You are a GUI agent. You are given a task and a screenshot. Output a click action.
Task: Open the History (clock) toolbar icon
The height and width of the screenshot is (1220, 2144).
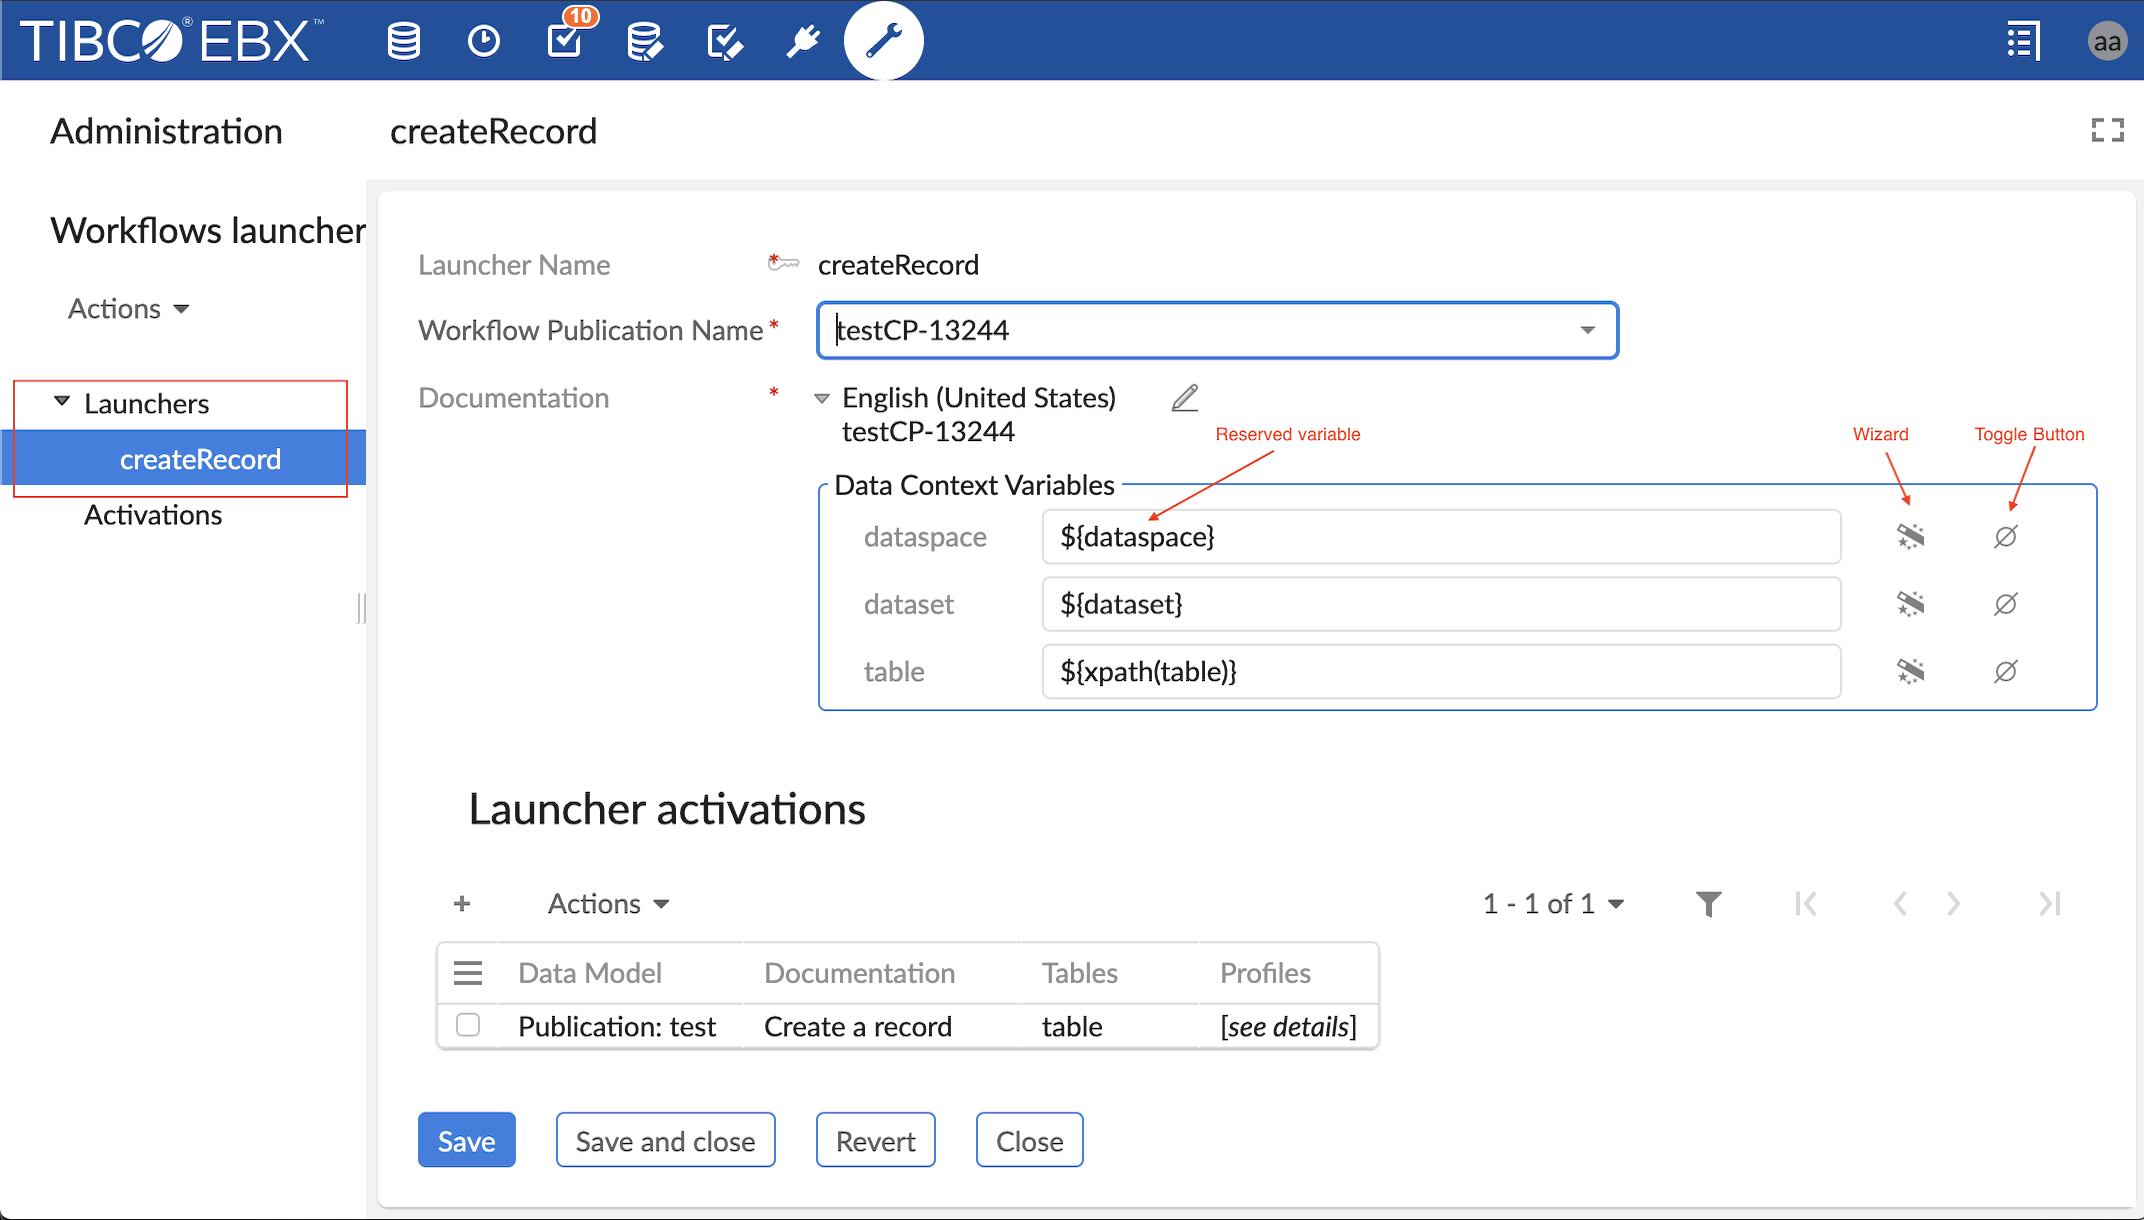484,40
